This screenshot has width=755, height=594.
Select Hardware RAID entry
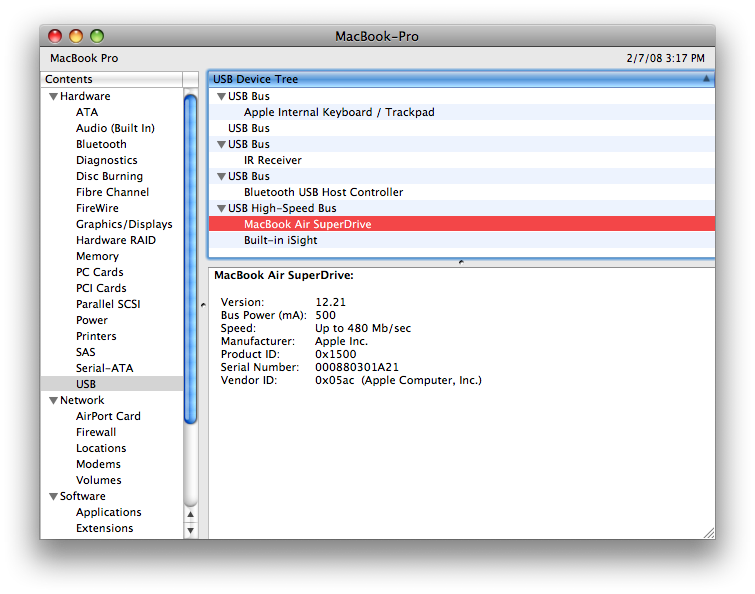(x=116, y=240)
